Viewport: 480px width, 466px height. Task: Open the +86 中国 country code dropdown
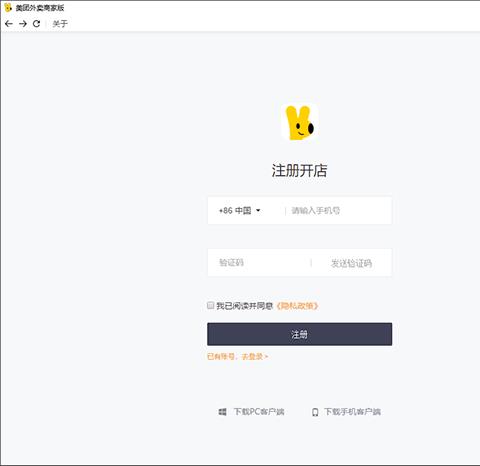coord(239,211)
